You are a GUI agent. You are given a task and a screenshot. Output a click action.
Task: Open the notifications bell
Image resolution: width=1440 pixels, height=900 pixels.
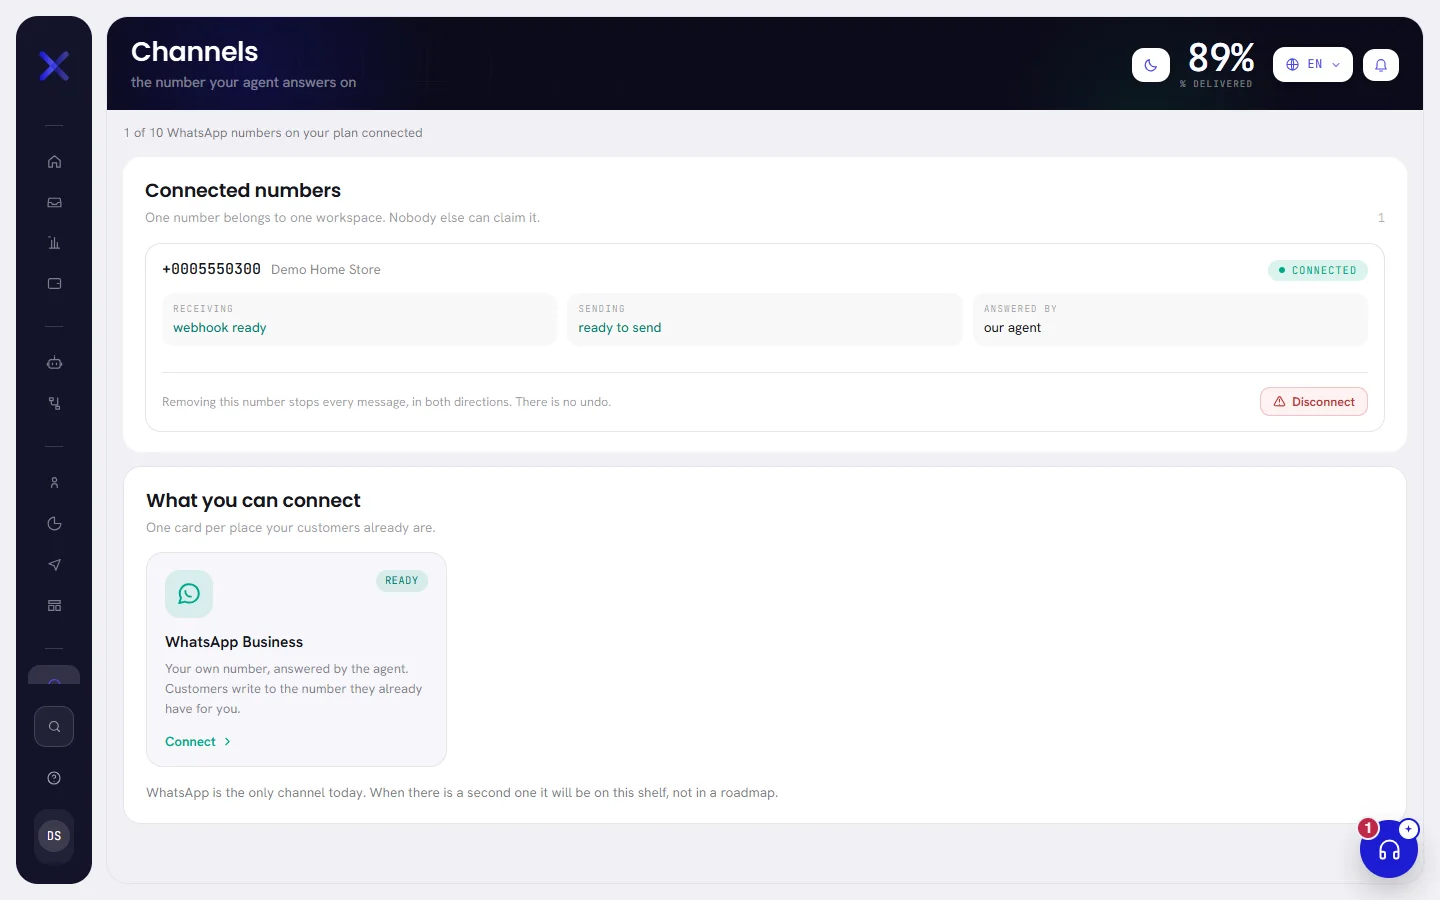pos(1381,65)
